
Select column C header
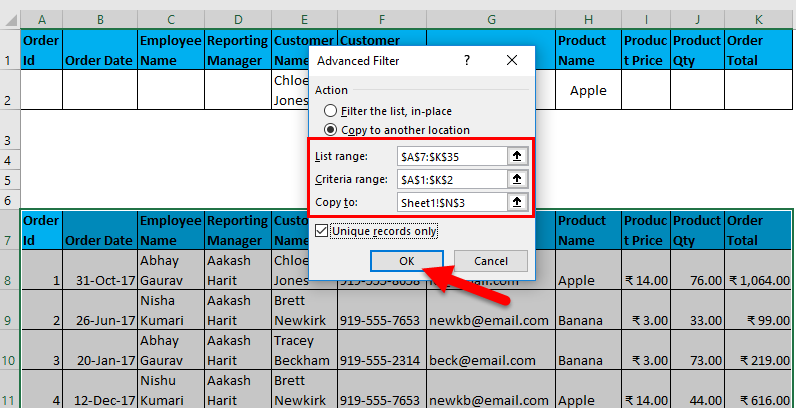[x=171, y=20]
